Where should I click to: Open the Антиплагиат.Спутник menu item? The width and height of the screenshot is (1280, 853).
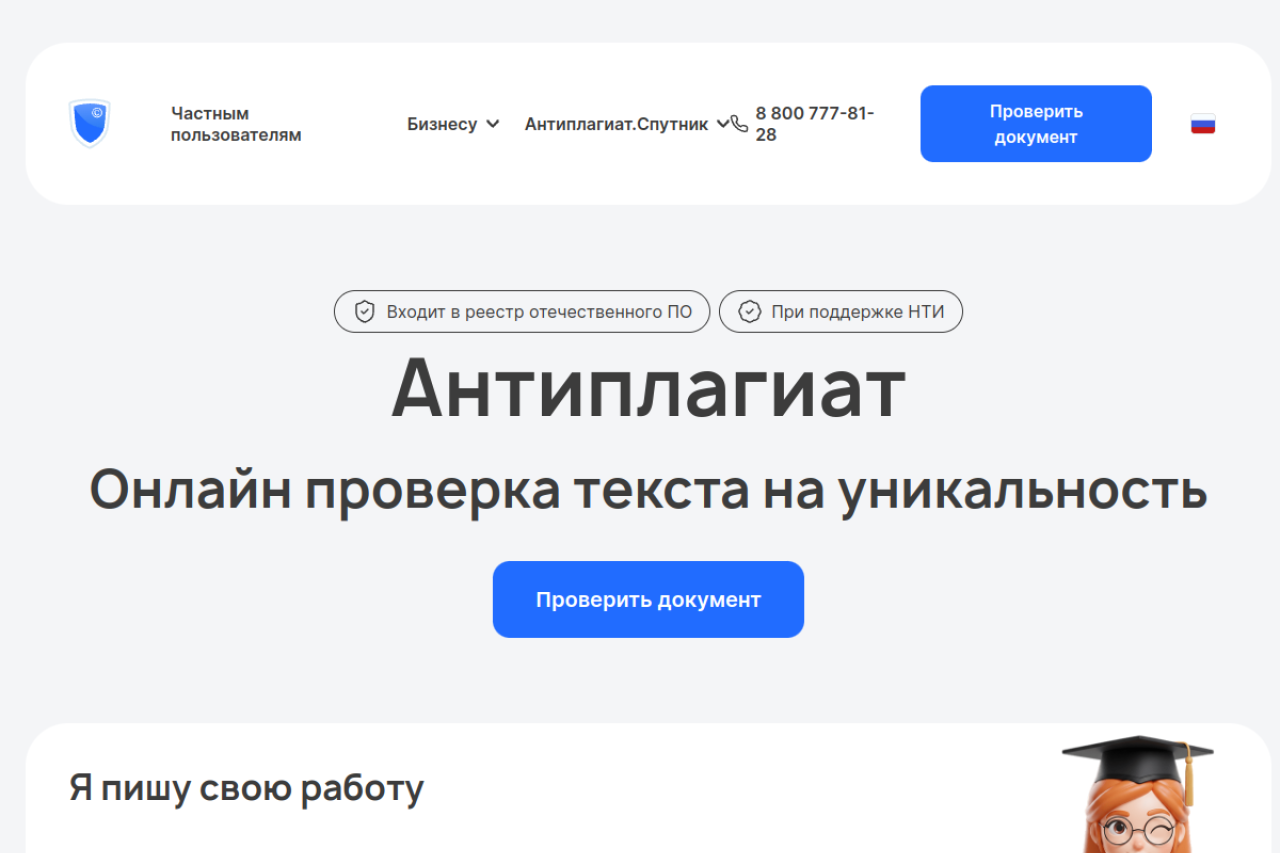616,124
